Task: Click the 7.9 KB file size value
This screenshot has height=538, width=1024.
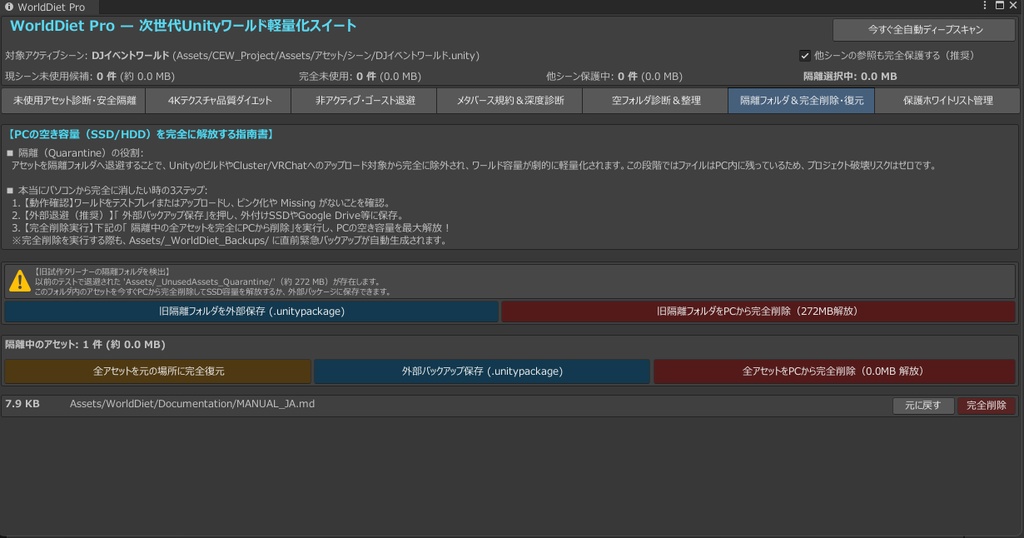Action: 22,404
